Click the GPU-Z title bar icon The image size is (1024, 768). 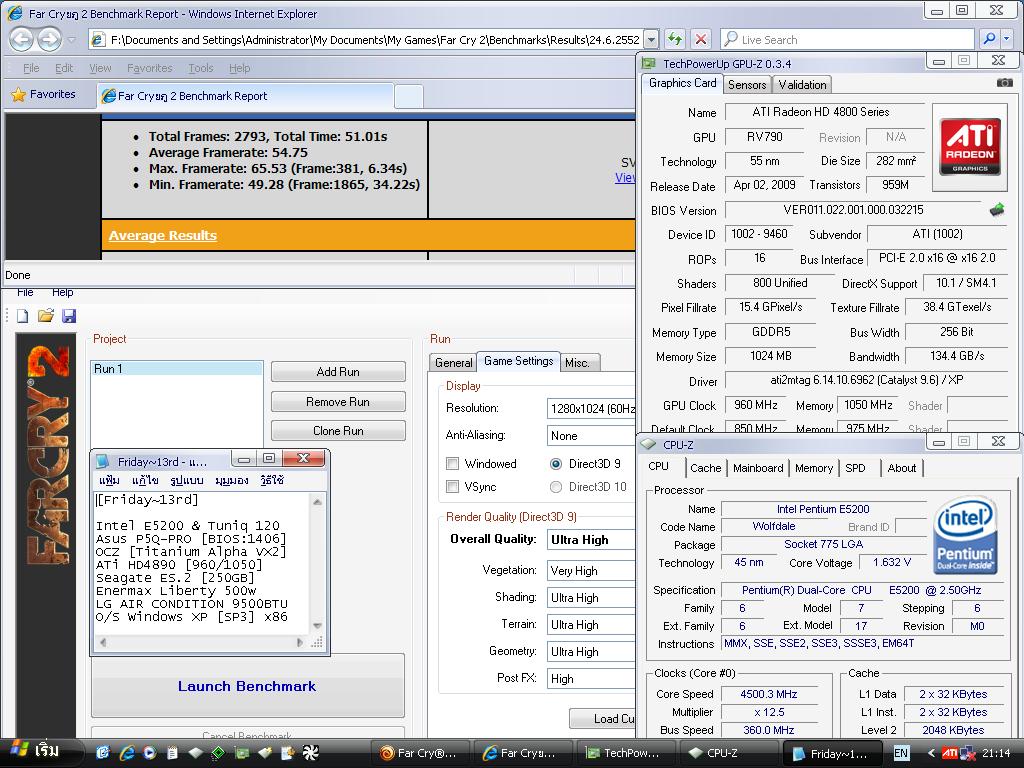648,63
